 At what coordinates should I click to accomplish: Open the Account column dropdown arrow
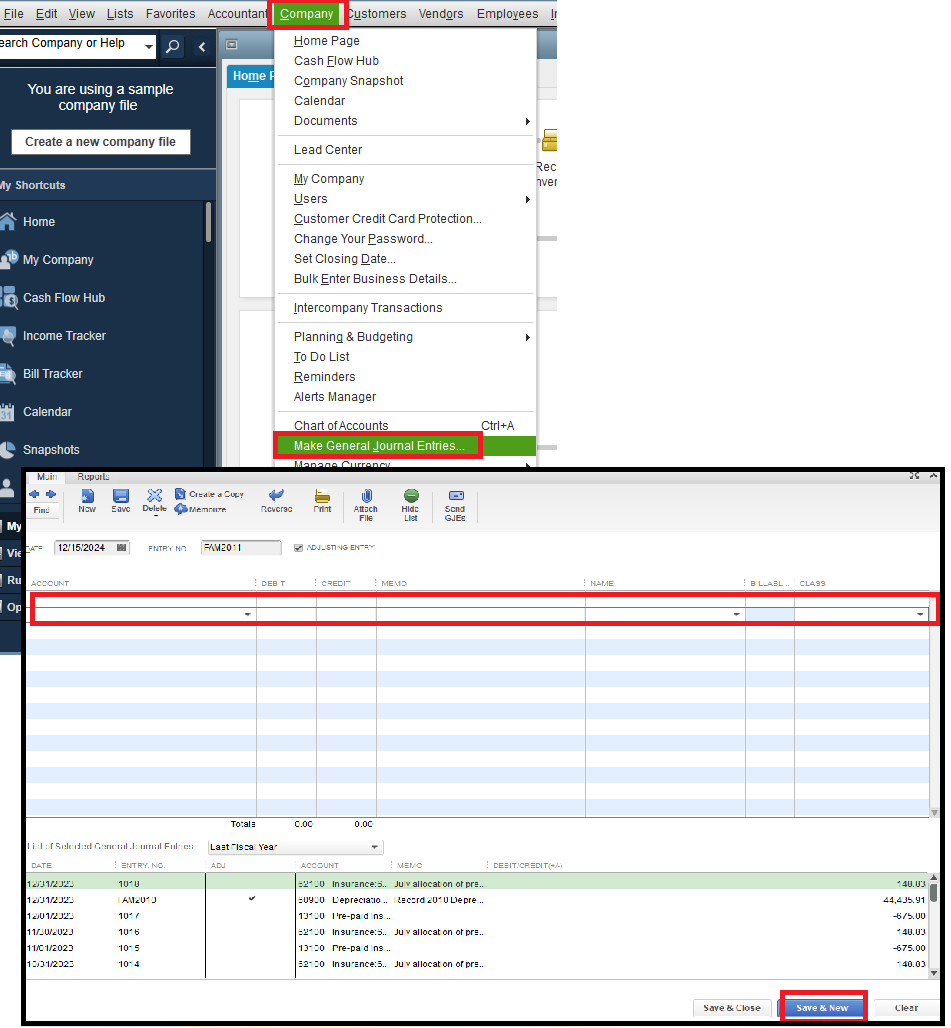(x=248, y=614)
